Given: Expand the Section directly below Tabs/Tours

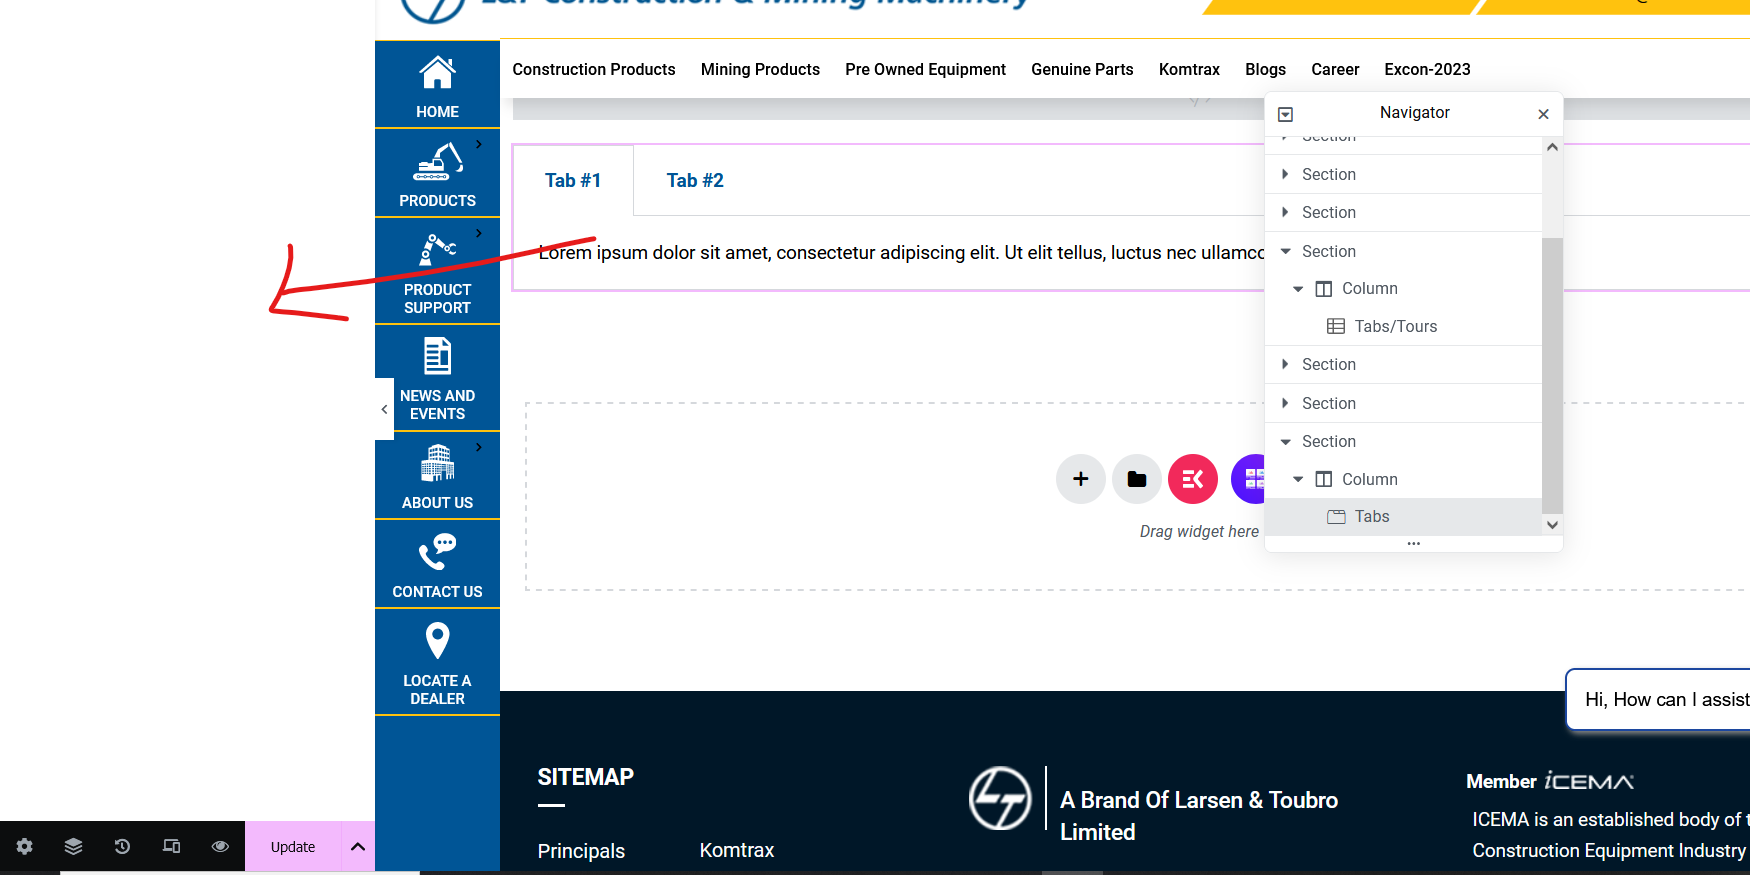Looking at the screenshot, I should click(1285, 364).
